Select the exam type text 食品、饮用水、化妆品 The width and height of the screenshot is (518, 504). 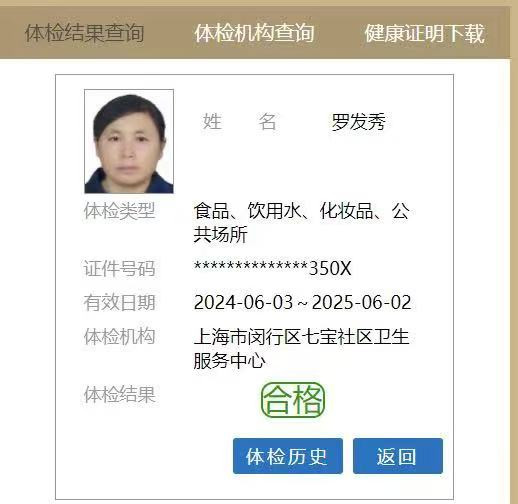(x=283, y=211)
